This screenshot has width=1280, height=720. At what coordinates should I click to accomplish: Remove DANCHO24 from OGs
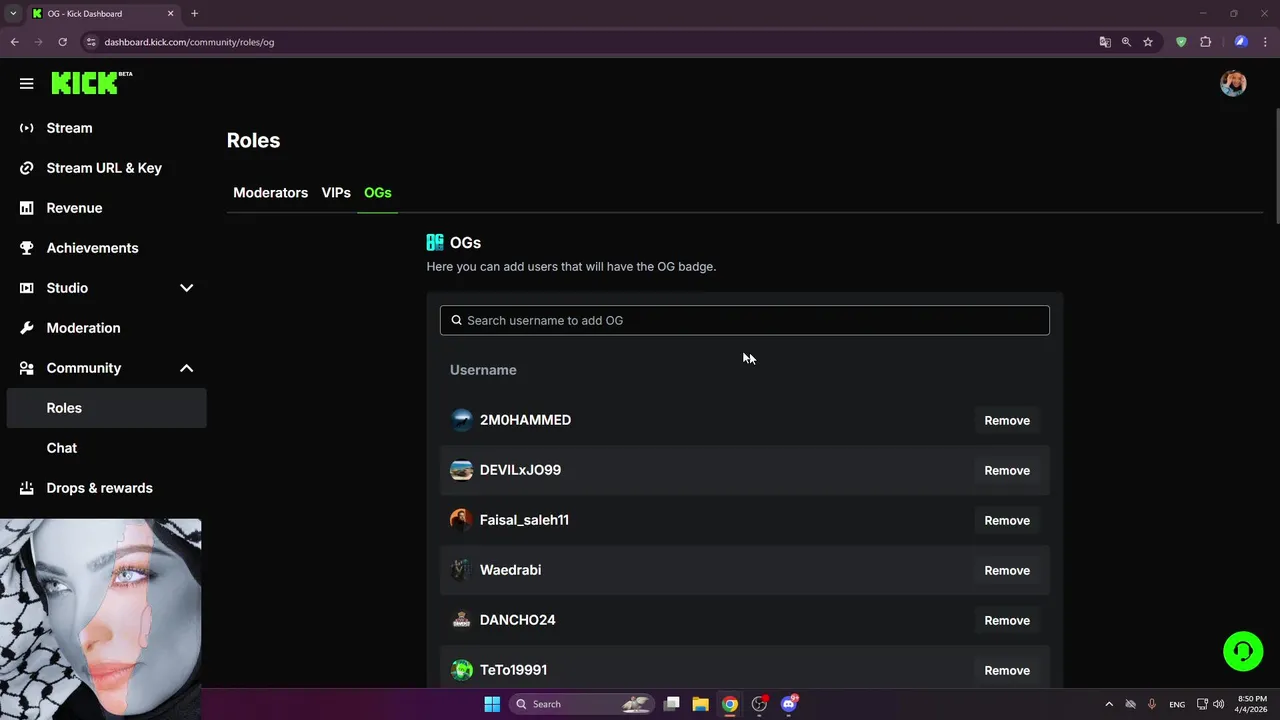1007,620
